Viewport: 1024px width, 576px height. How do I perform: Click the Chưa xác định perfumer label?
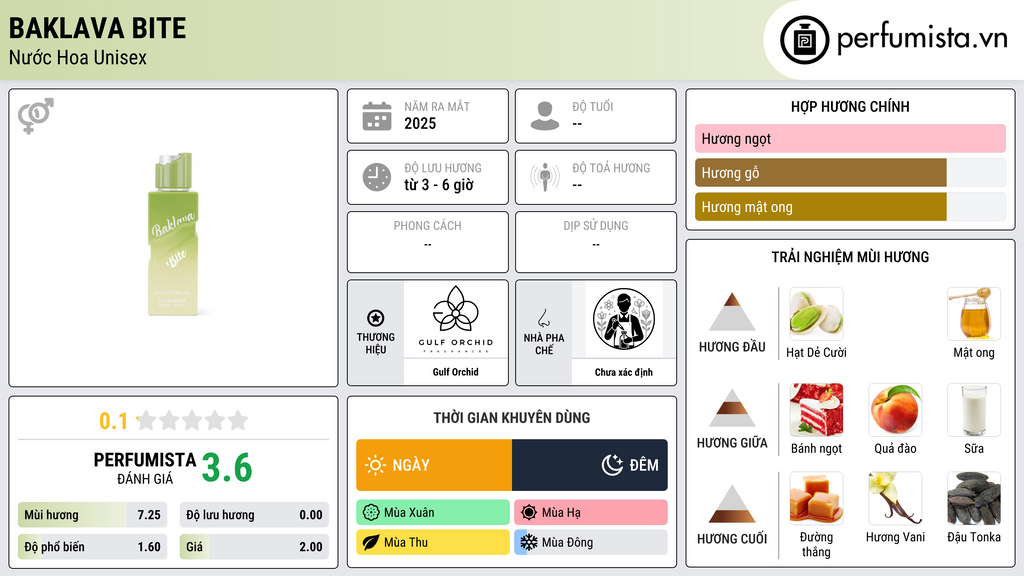click(624, 372)
